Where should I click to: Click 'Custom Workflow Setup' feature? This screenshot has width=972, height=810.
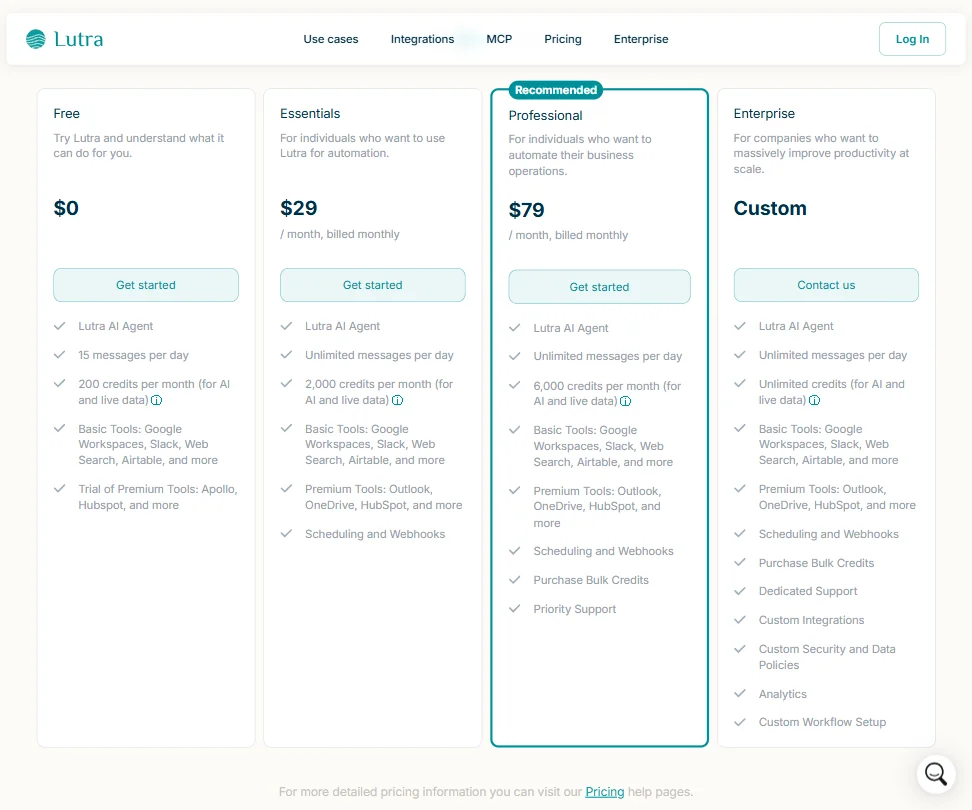coord(822,722)
